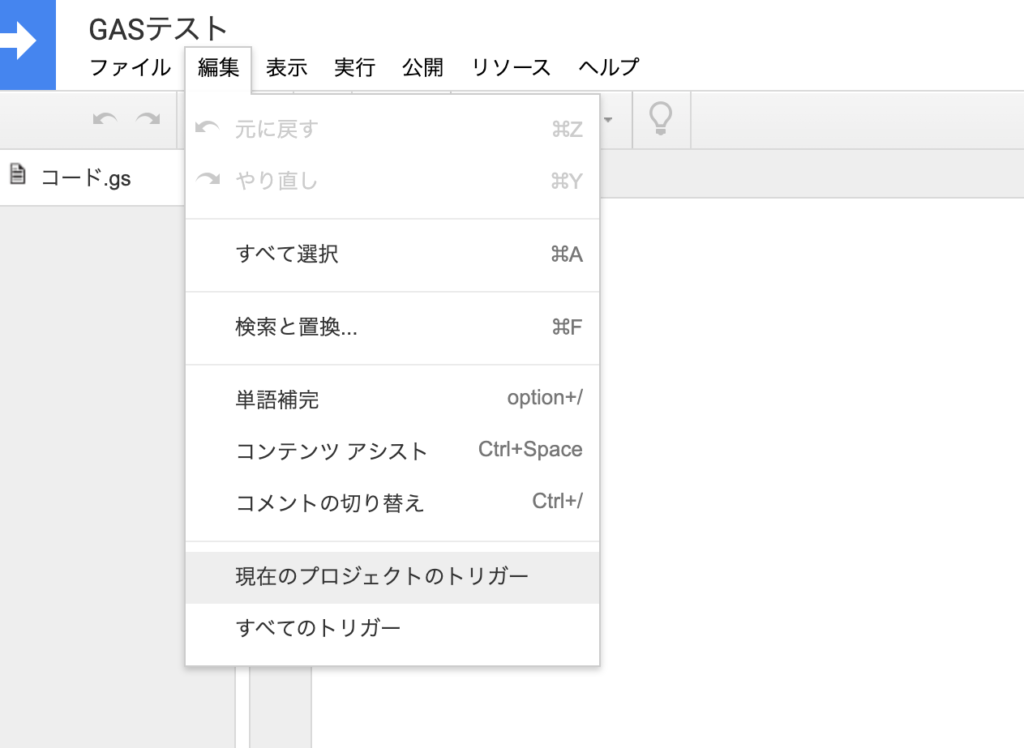The height and width of the screenshot is (748, 1024).
Task: Click the undo arrow in the toolbar
Action: pyautogui.click(x=104, y=120)
